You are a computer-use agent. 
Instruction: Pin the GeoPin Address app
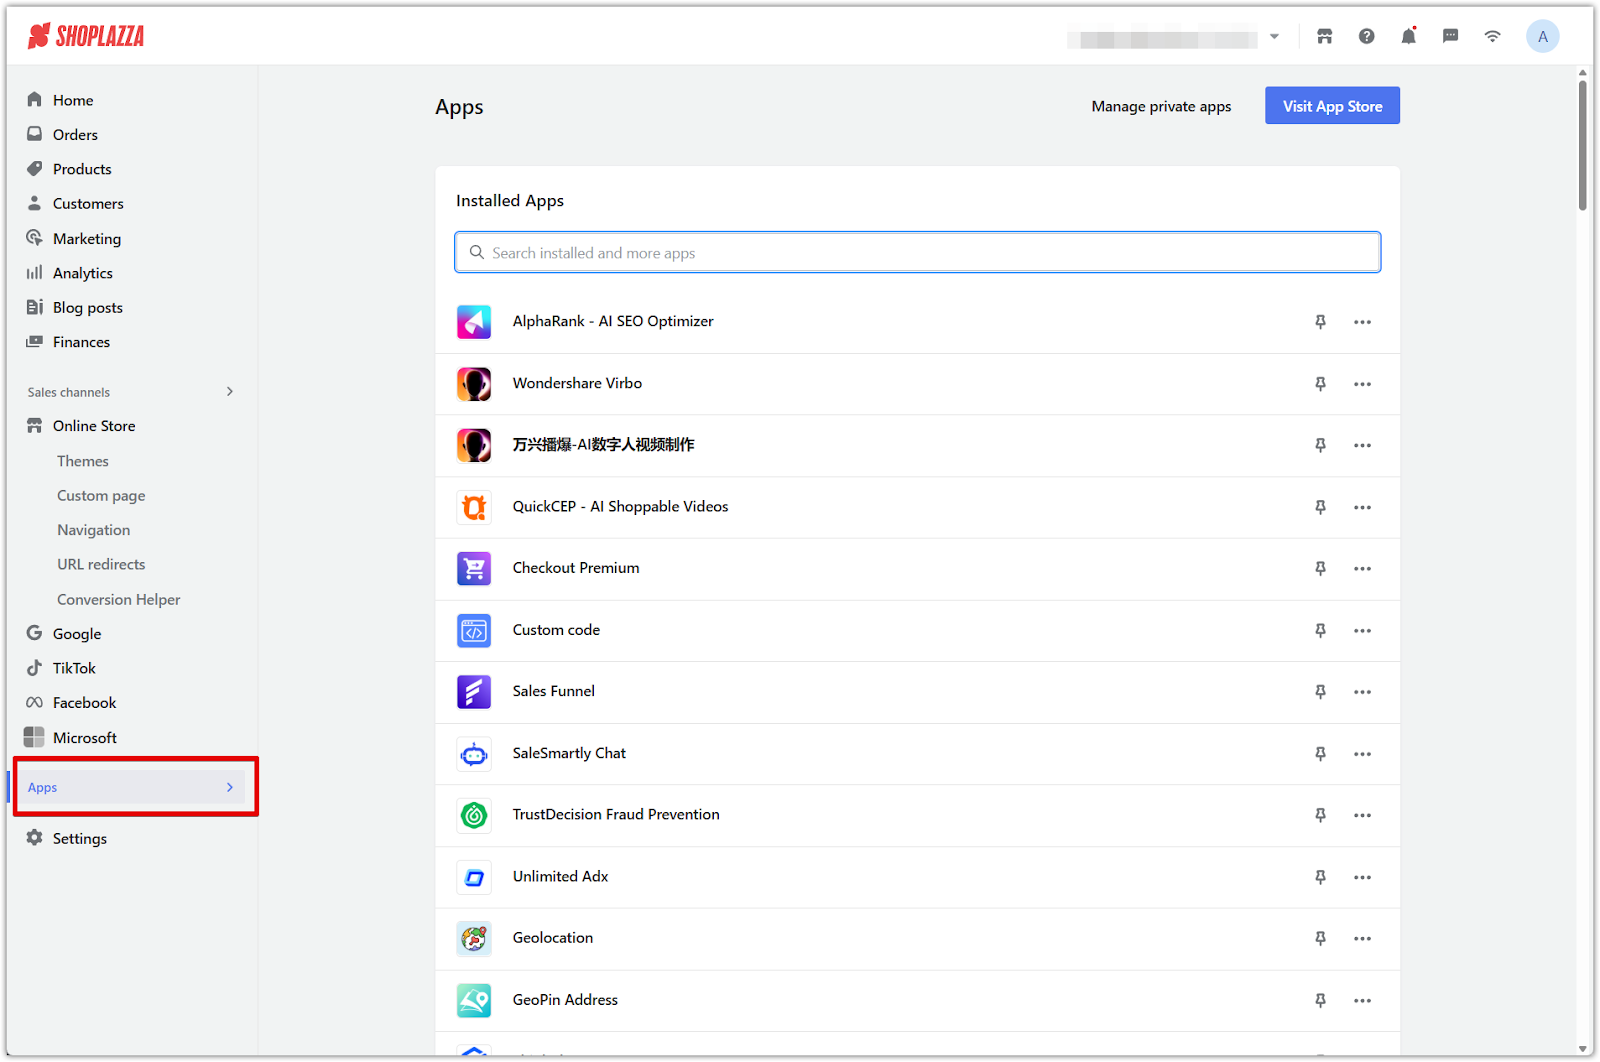coord(1320,1000)
